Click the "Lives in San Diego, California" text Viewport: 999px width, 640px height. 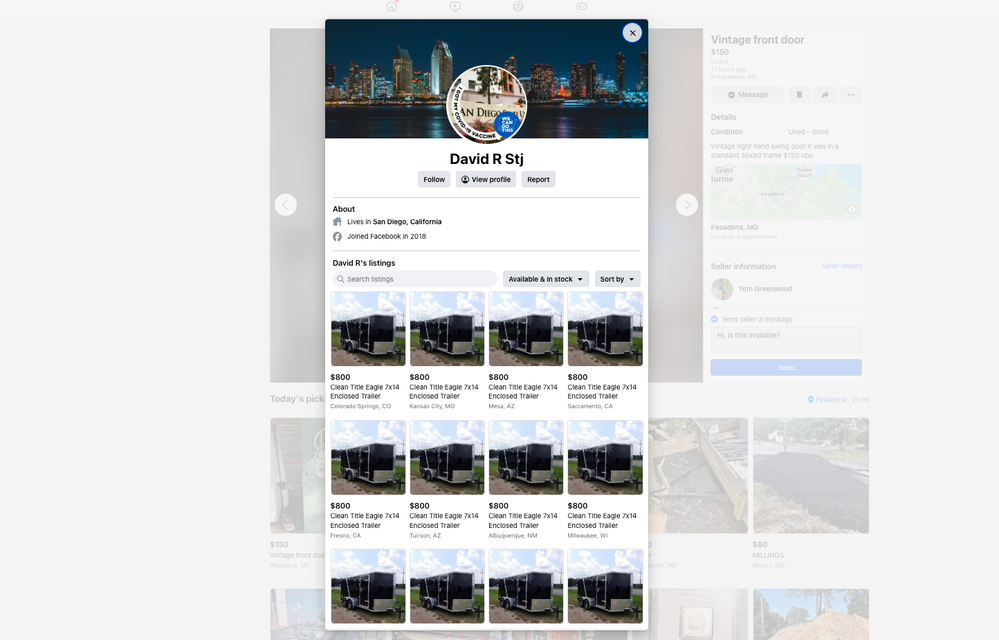[394, 222]
